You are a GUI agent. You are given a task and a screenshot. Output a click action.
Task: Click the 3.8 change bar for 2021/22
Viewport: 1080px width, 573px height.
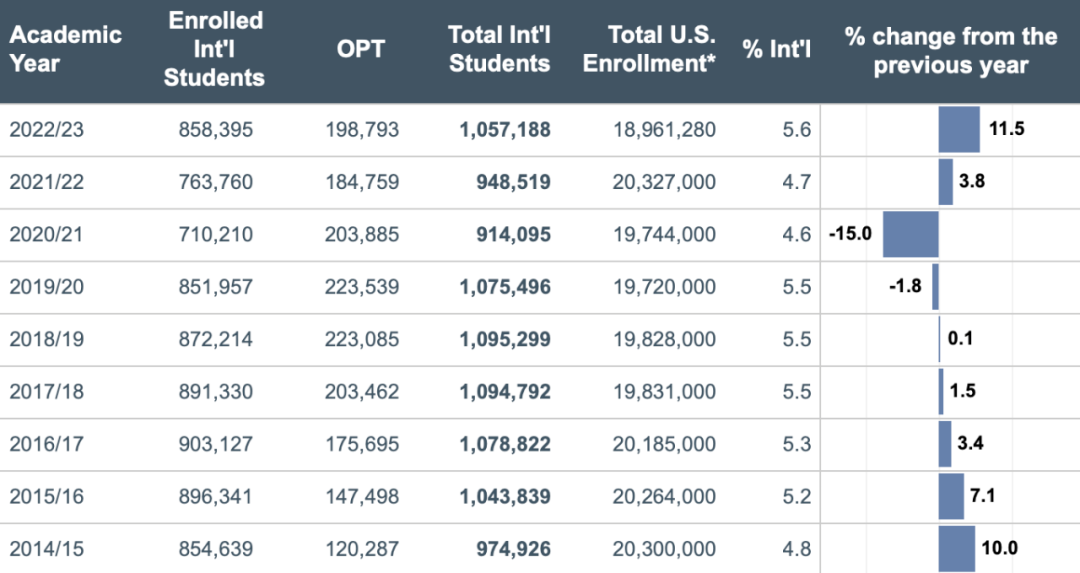pos(946,182)
